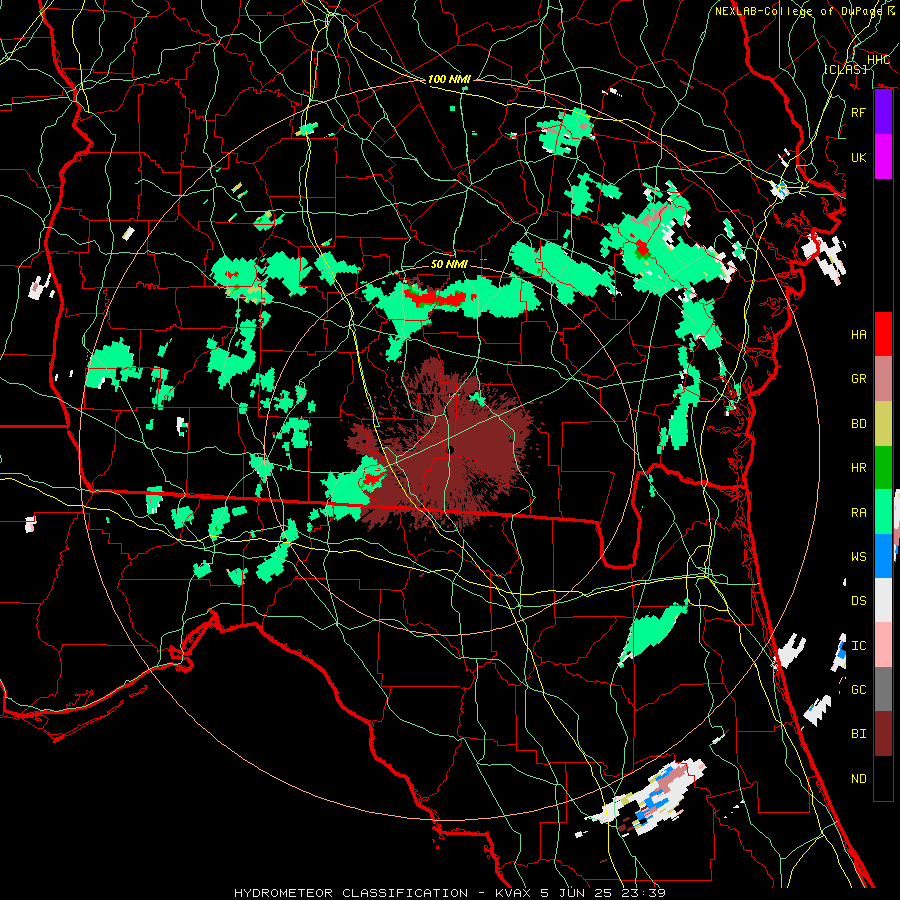This screenshot has width=900, height=900.
Task: Click the BD legend label
Action: (859, 423)
